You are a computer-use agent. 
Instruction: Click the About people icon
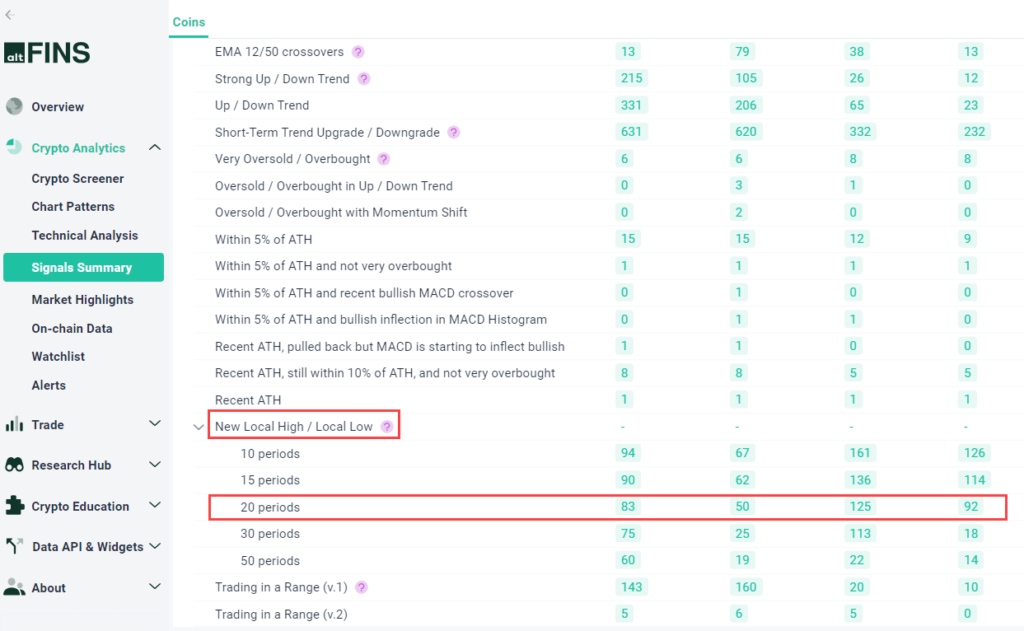[14, 588]
